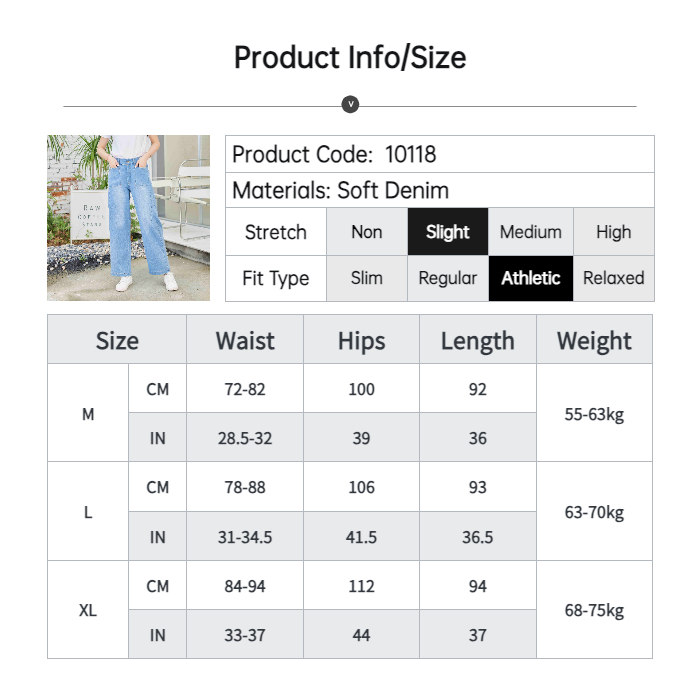Select the Slim fit type
The height and width of the screenshot is (700, 700).
click(x=367, y=278)
